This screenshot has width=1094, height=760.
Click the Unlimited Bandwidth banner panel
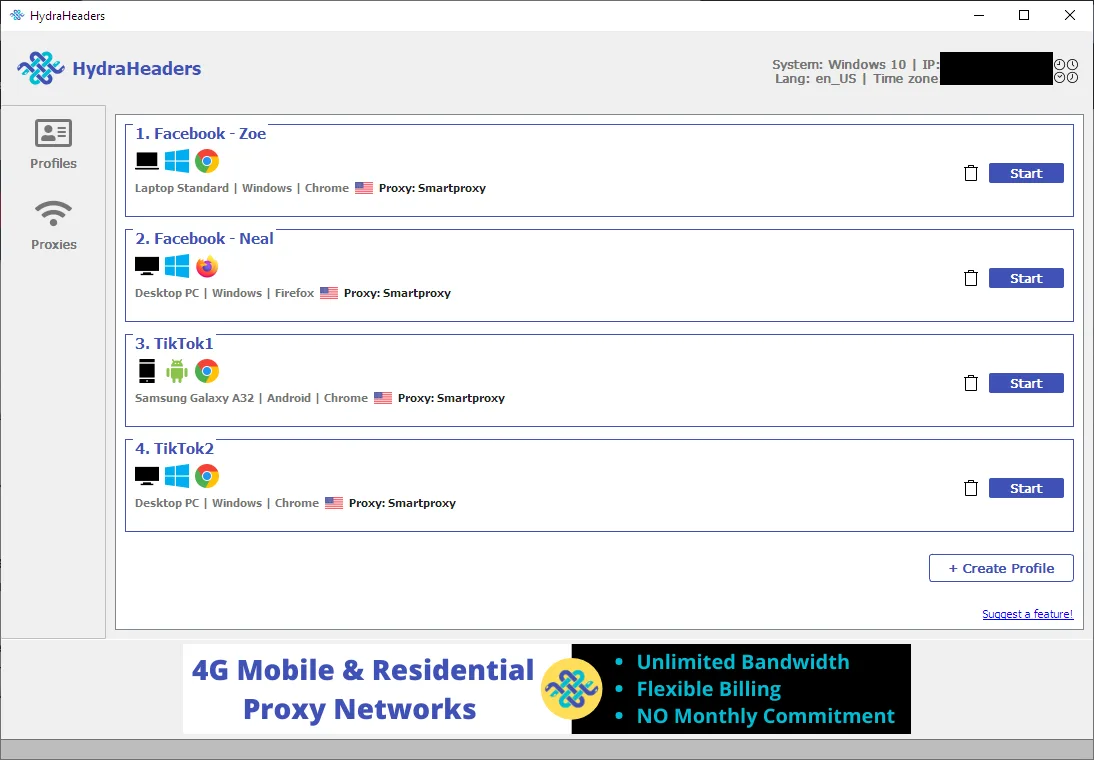[741, 689]
